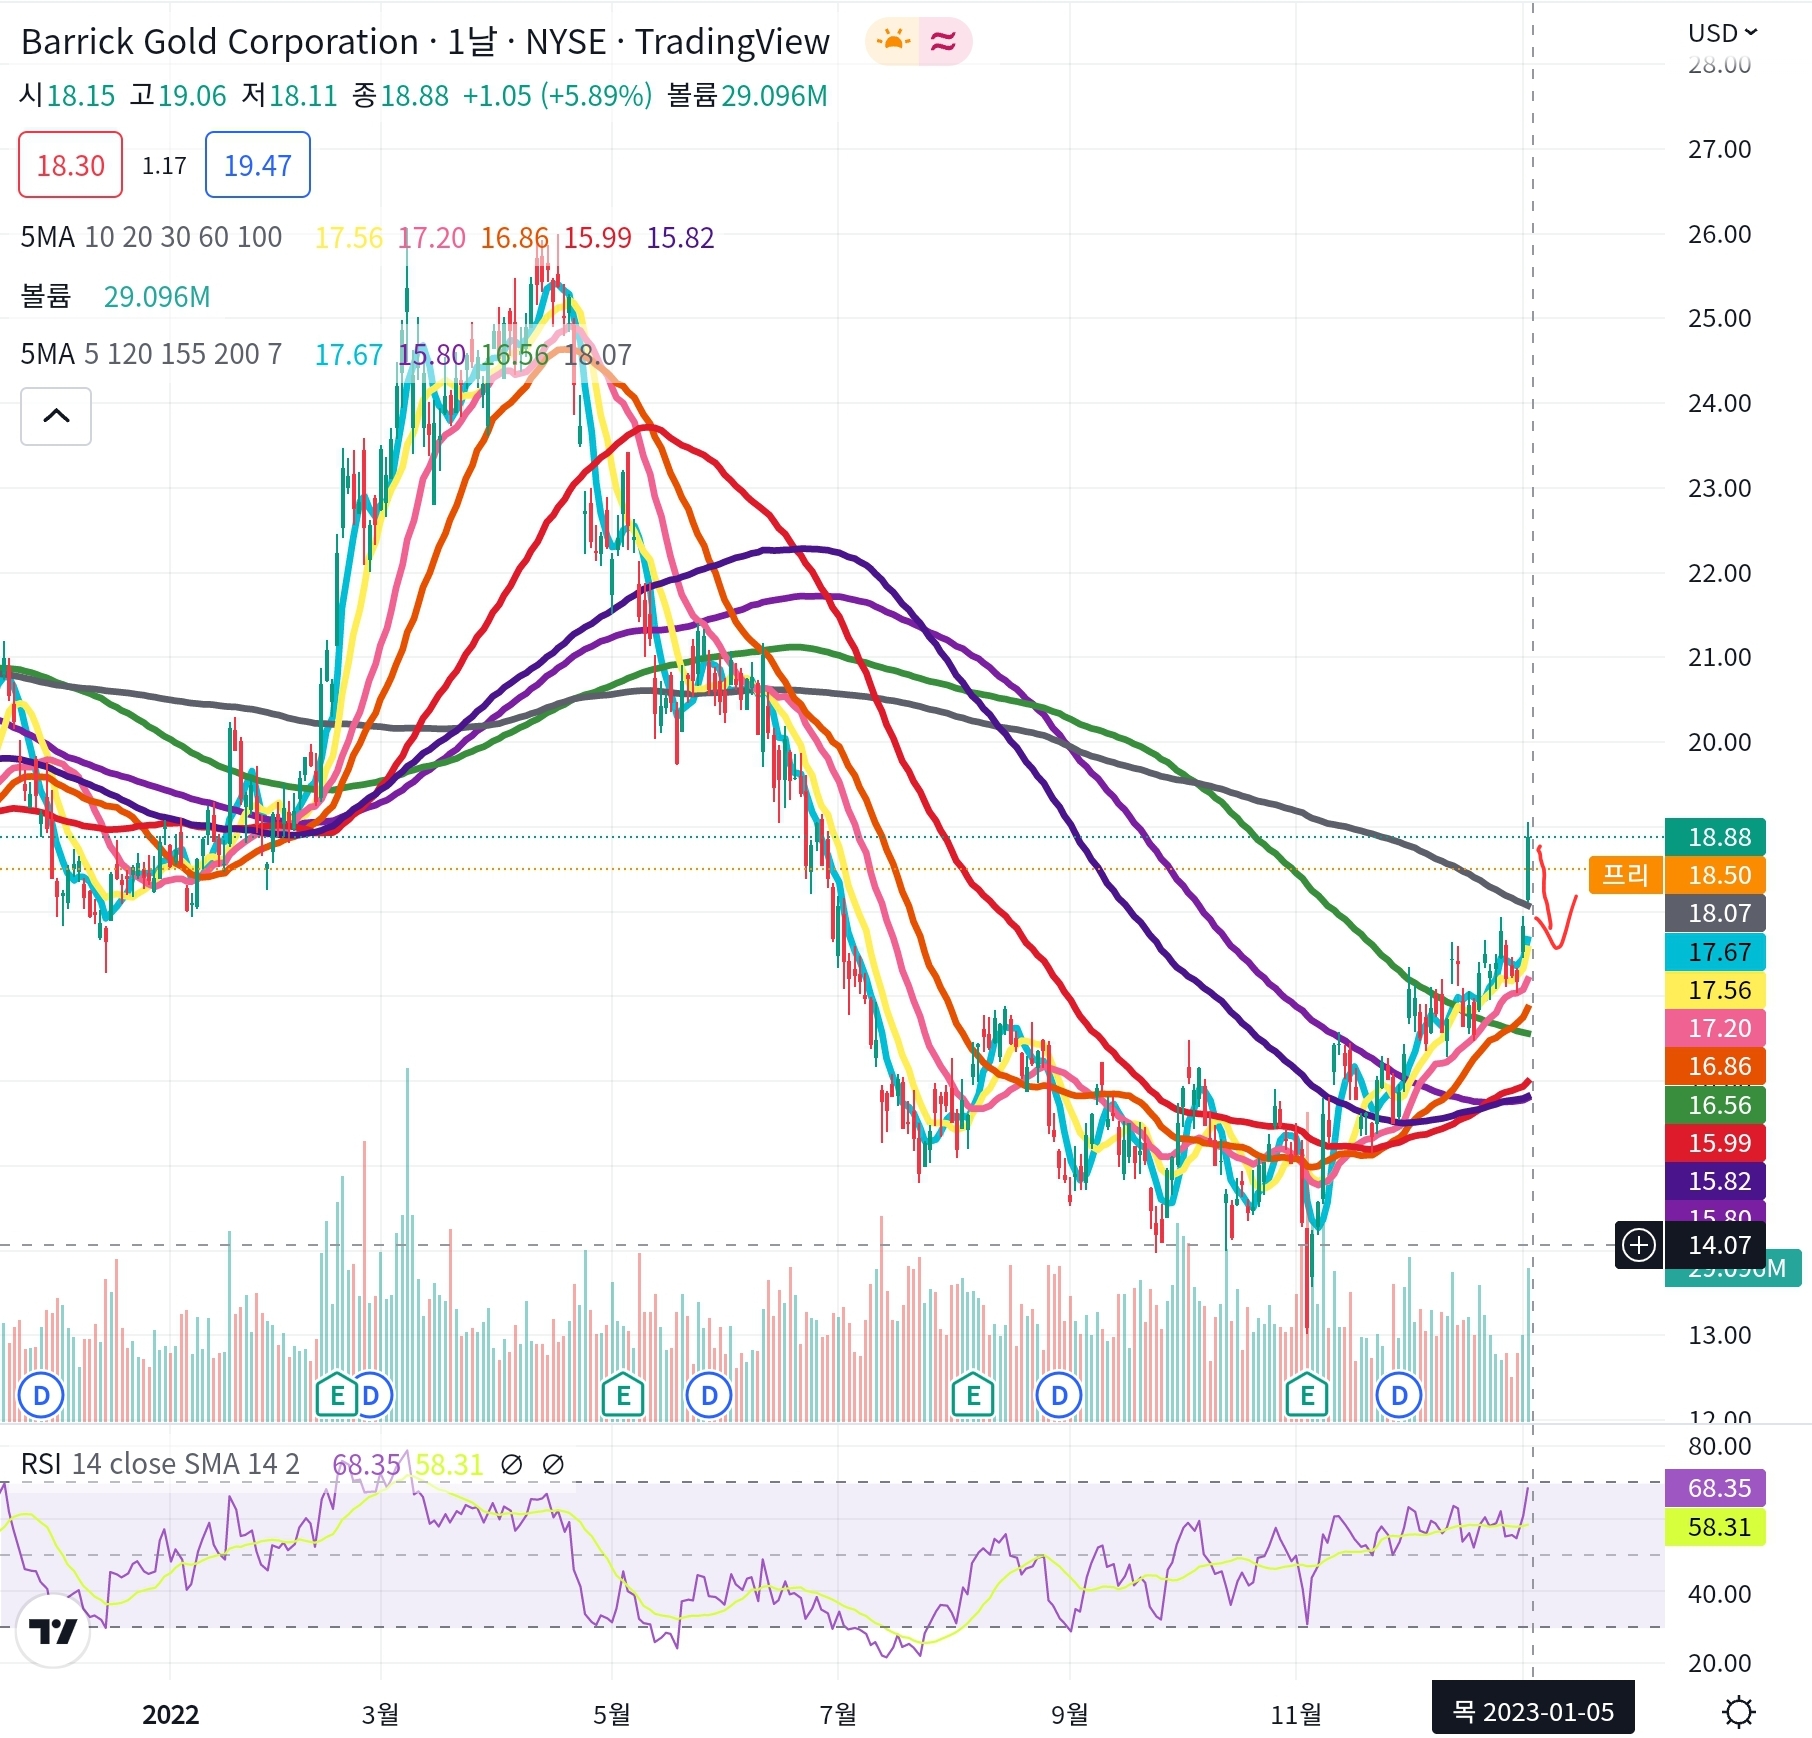Open first dividend D marker before 2022

(x=41, y=1395)
